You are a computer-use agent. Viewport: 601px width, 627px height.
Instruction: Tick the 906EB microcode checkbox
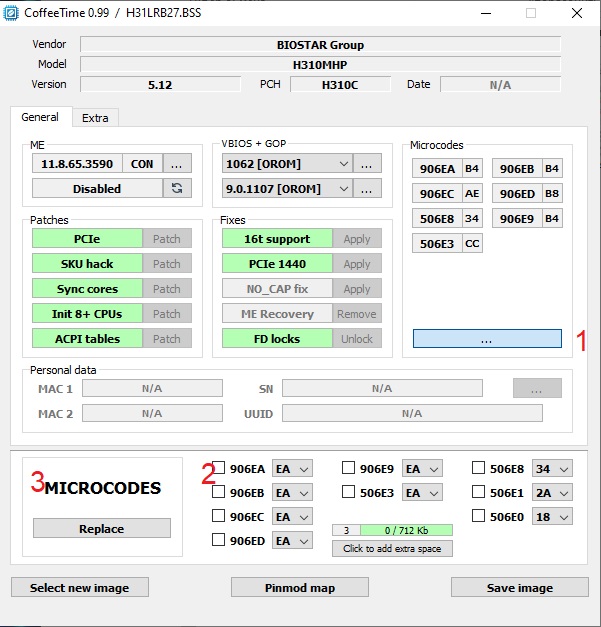click(218, 492)
